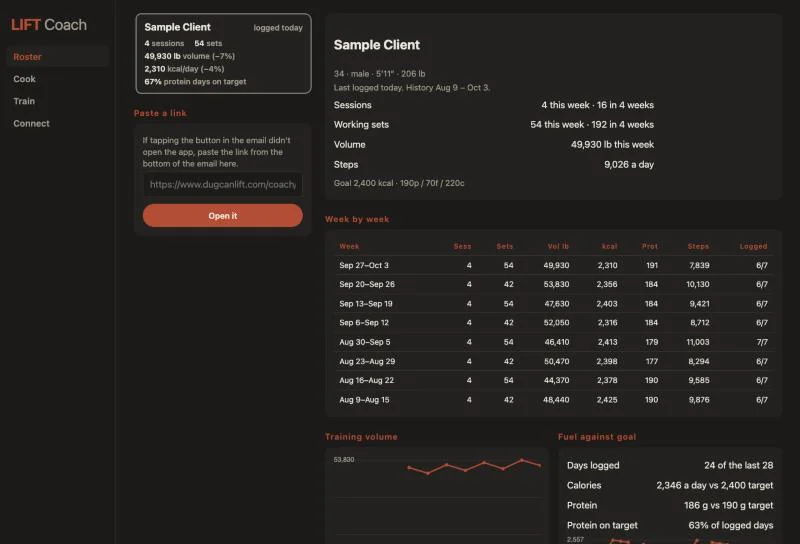Click the '186 g vs 190 g target' value
The height and width of the screenshot is (544, 800).
(x=728, y=505)
